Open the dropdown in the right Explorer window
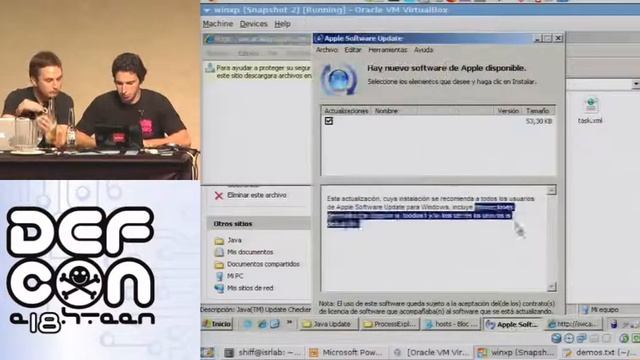Image resolution: width=640 pixels, height=360 pixels. 636,84
